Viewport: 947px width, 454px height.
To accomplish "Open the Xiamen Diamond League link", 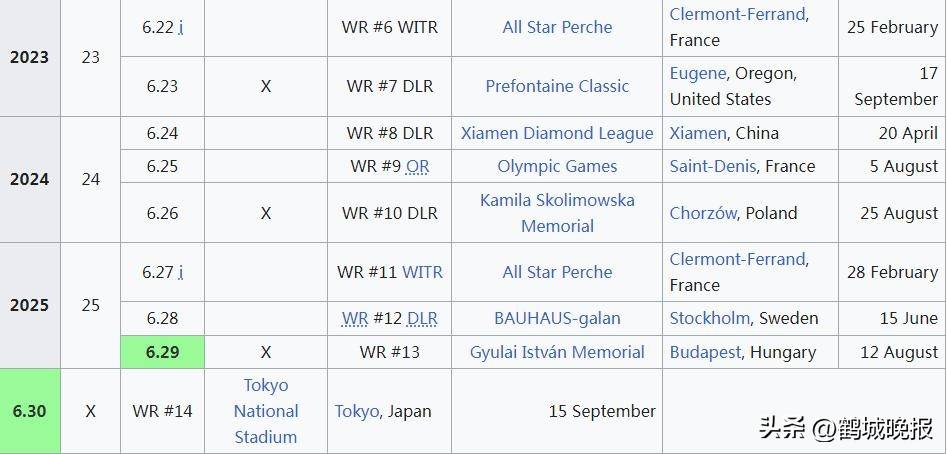I will [557, 133].
